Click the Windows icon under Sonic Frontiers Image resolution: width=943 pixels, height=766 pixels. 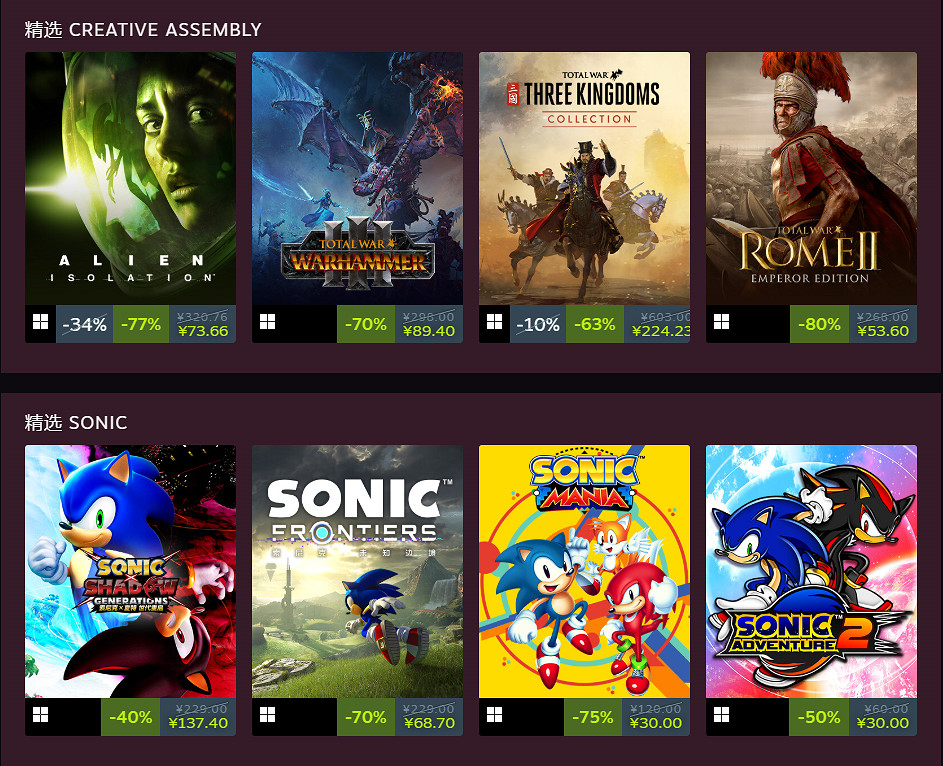click(267, 715)
